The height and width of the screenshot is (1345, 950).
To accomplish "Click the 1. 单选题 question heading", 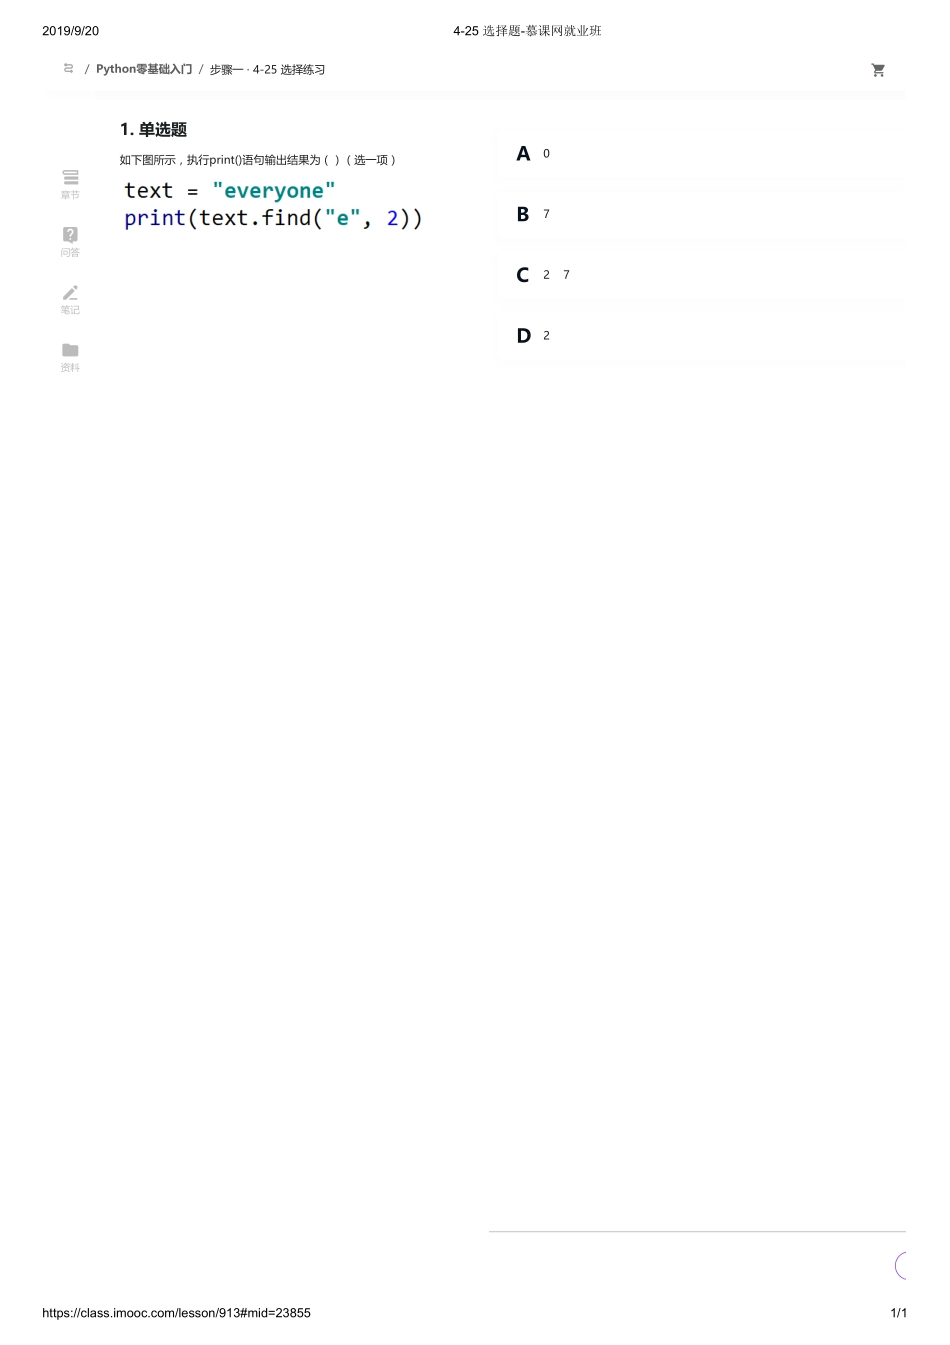I will pyautogui.click(x=153, y=130).
